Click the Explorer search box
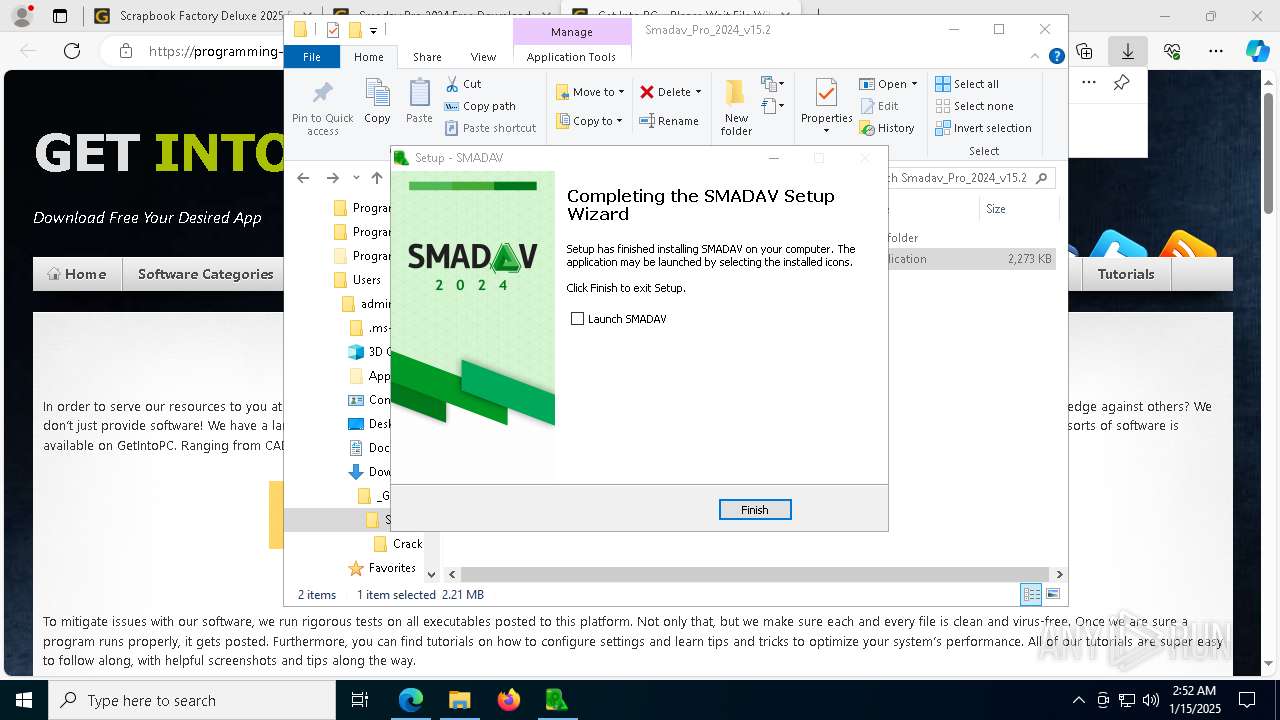Viewport: 1280px width, 720px height. [970, 178]
